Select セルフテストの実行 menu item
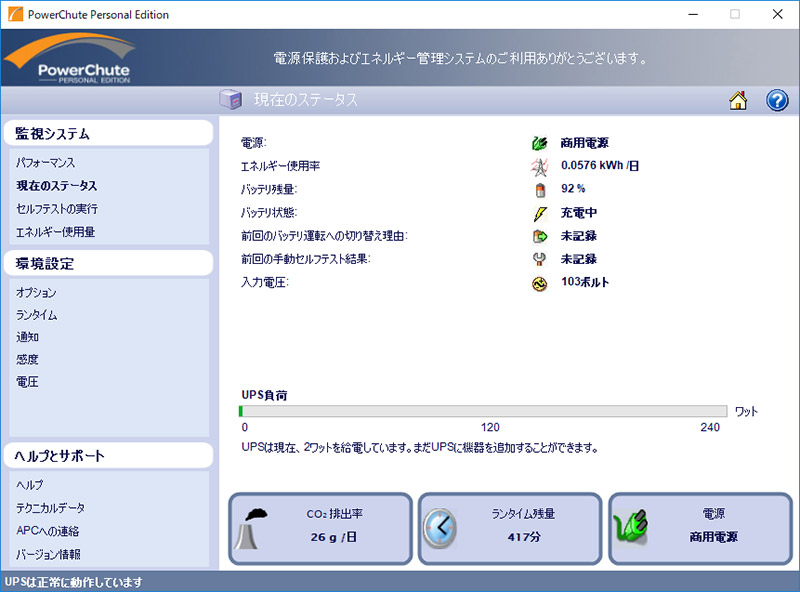Screen dimensions: 800x592 [57, 209]
